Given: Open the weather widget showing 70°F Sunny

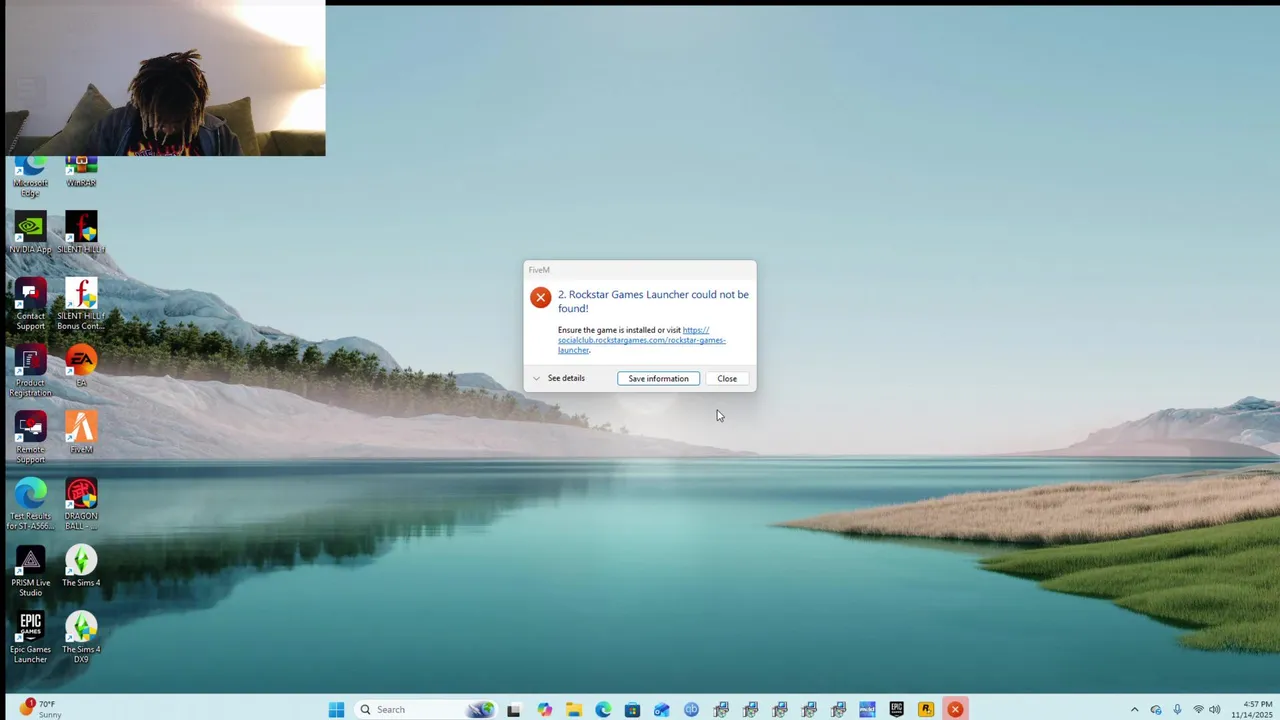Looking at the screenshot, I should [40, 709].
